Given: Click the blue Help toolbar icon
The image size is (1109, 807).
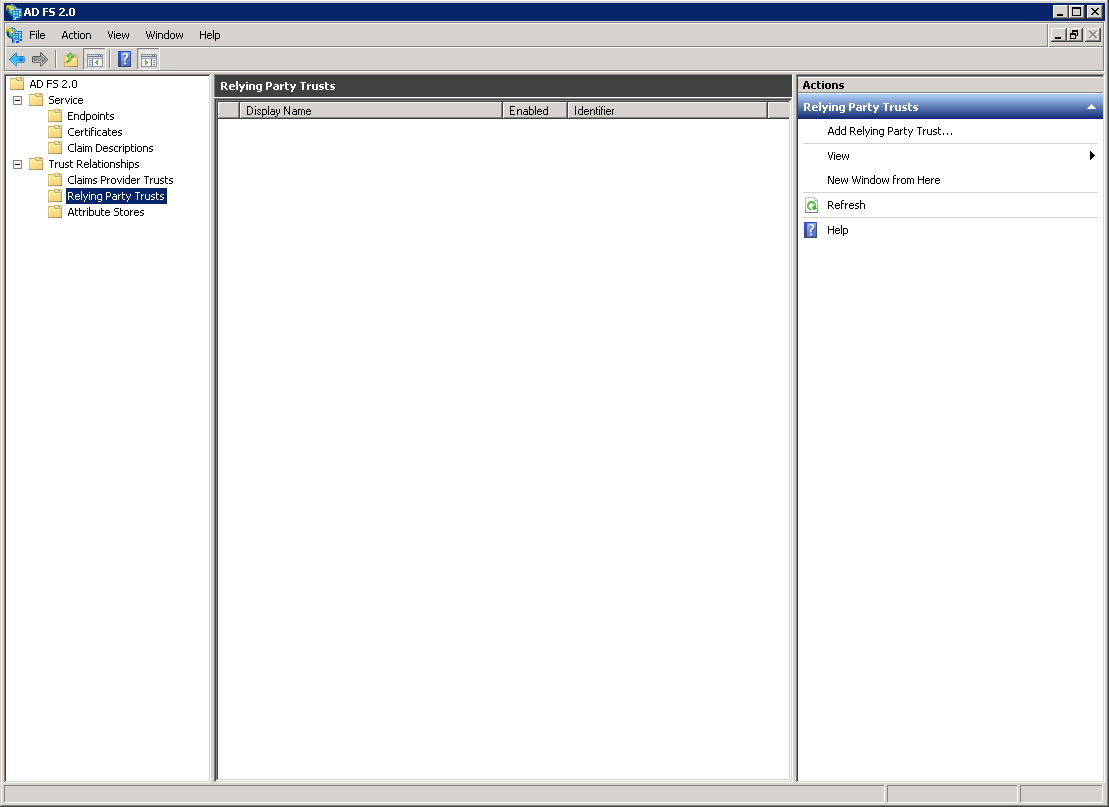Looking at the screenshot, I should pos(124,60).
